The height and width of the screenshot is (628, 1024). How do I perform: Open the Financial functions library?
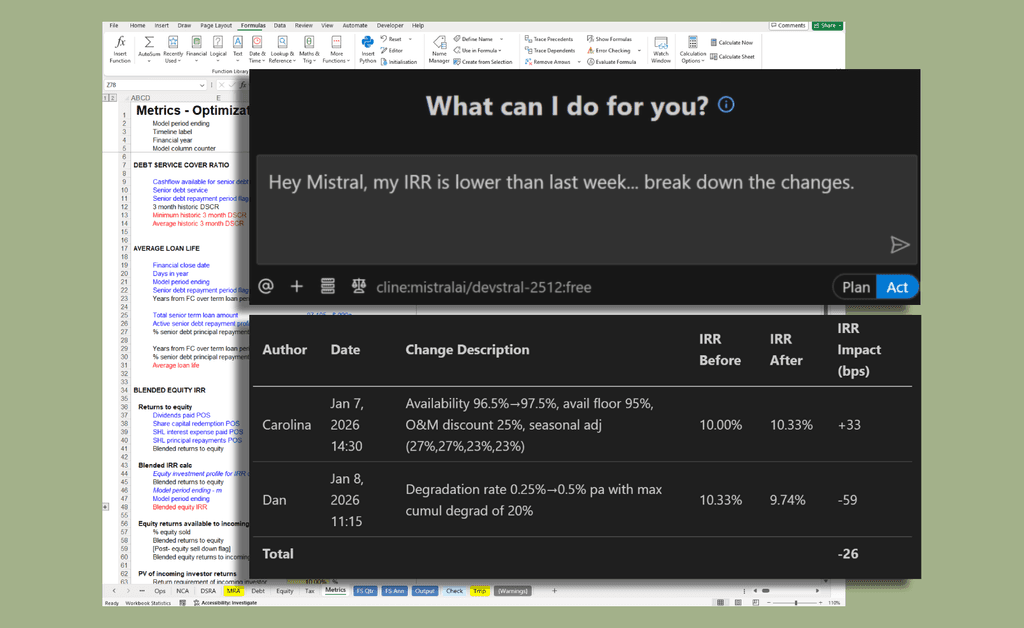197,47
